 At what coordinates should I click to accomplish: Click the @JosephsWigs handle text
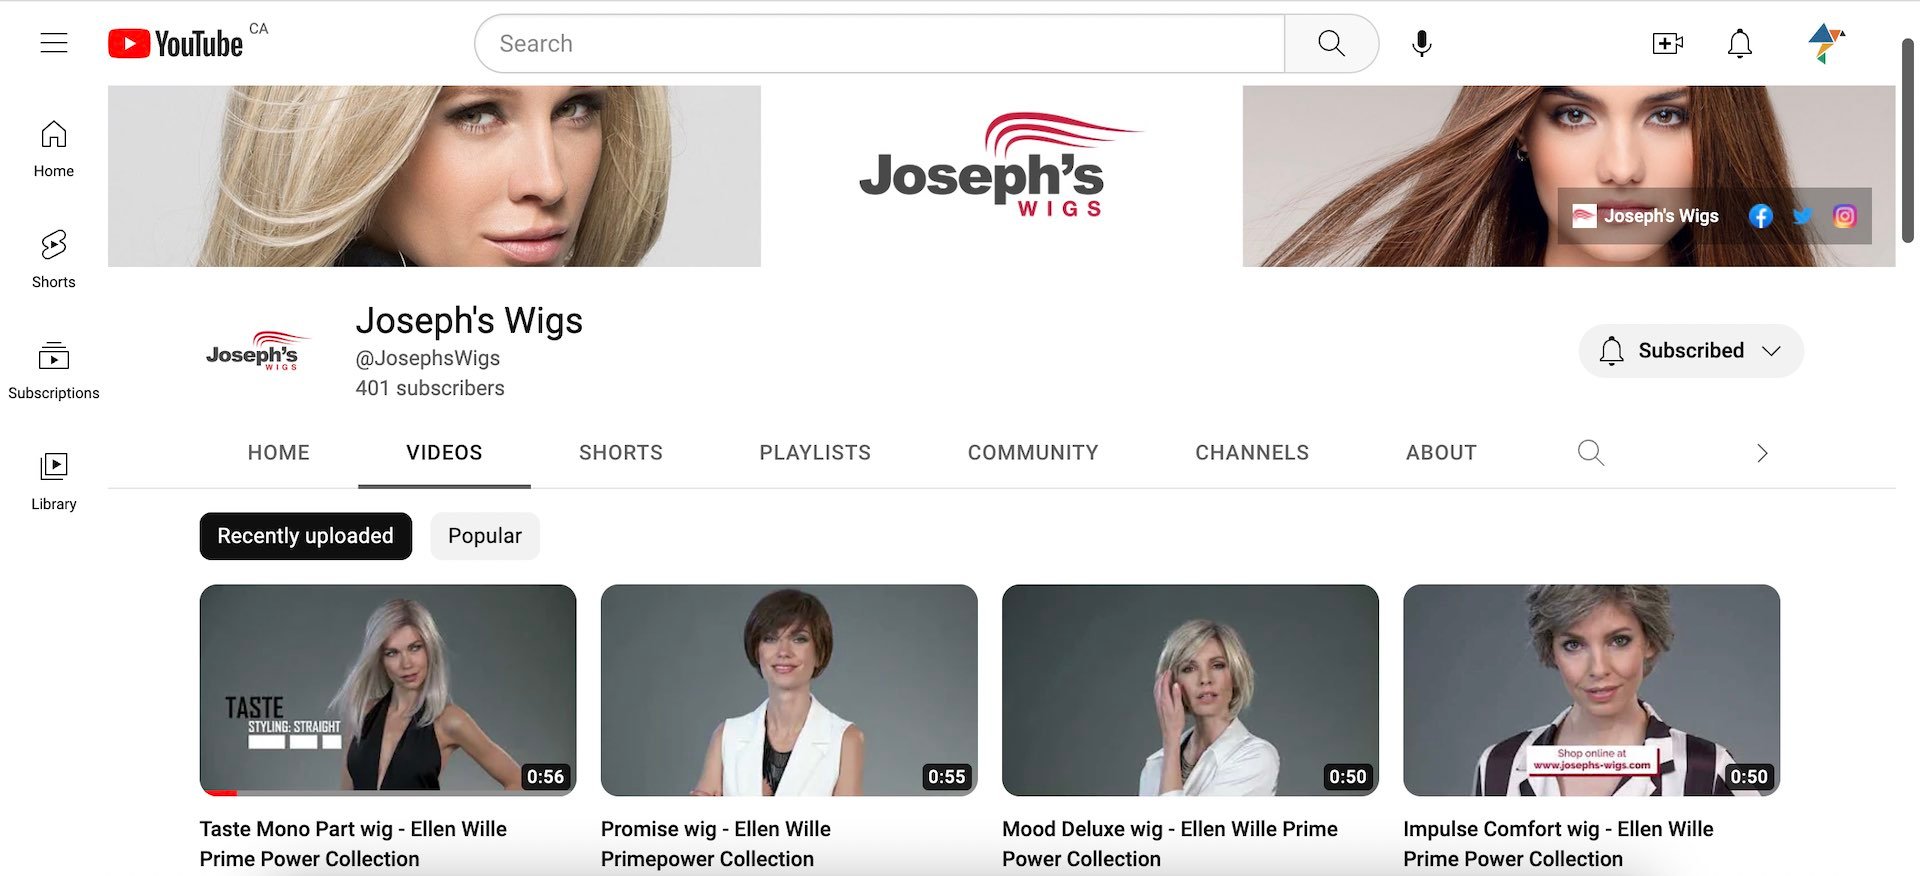pos(428,358)
